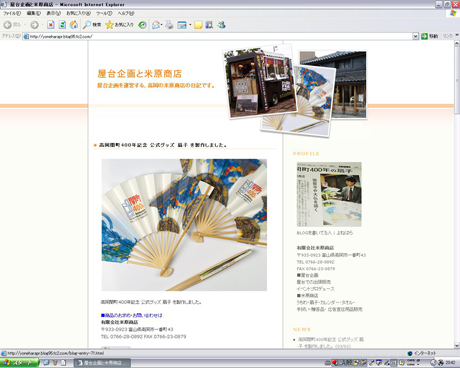Open the Windows Start (スタート) button

(x=19, y=363)
